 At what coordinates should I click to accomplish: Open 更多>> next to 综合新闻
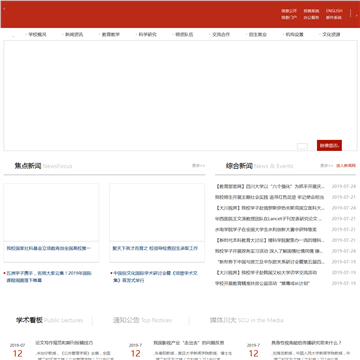click(x=327, y=166)
